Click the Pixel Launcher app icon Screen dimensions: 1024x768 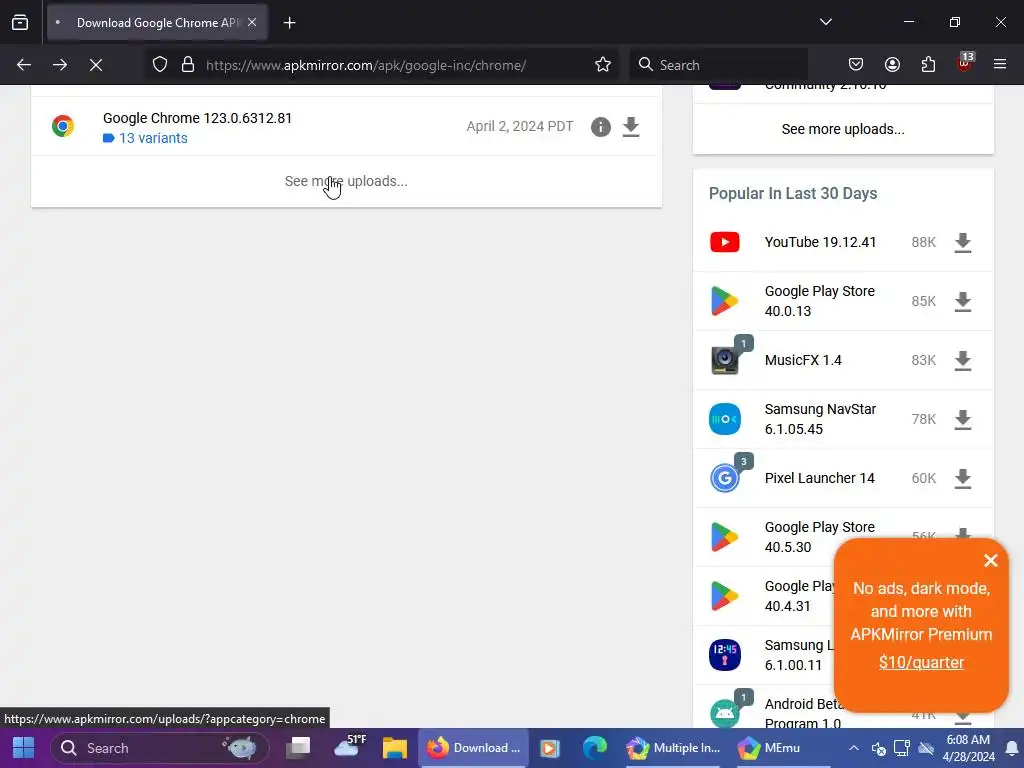[725, 478]
